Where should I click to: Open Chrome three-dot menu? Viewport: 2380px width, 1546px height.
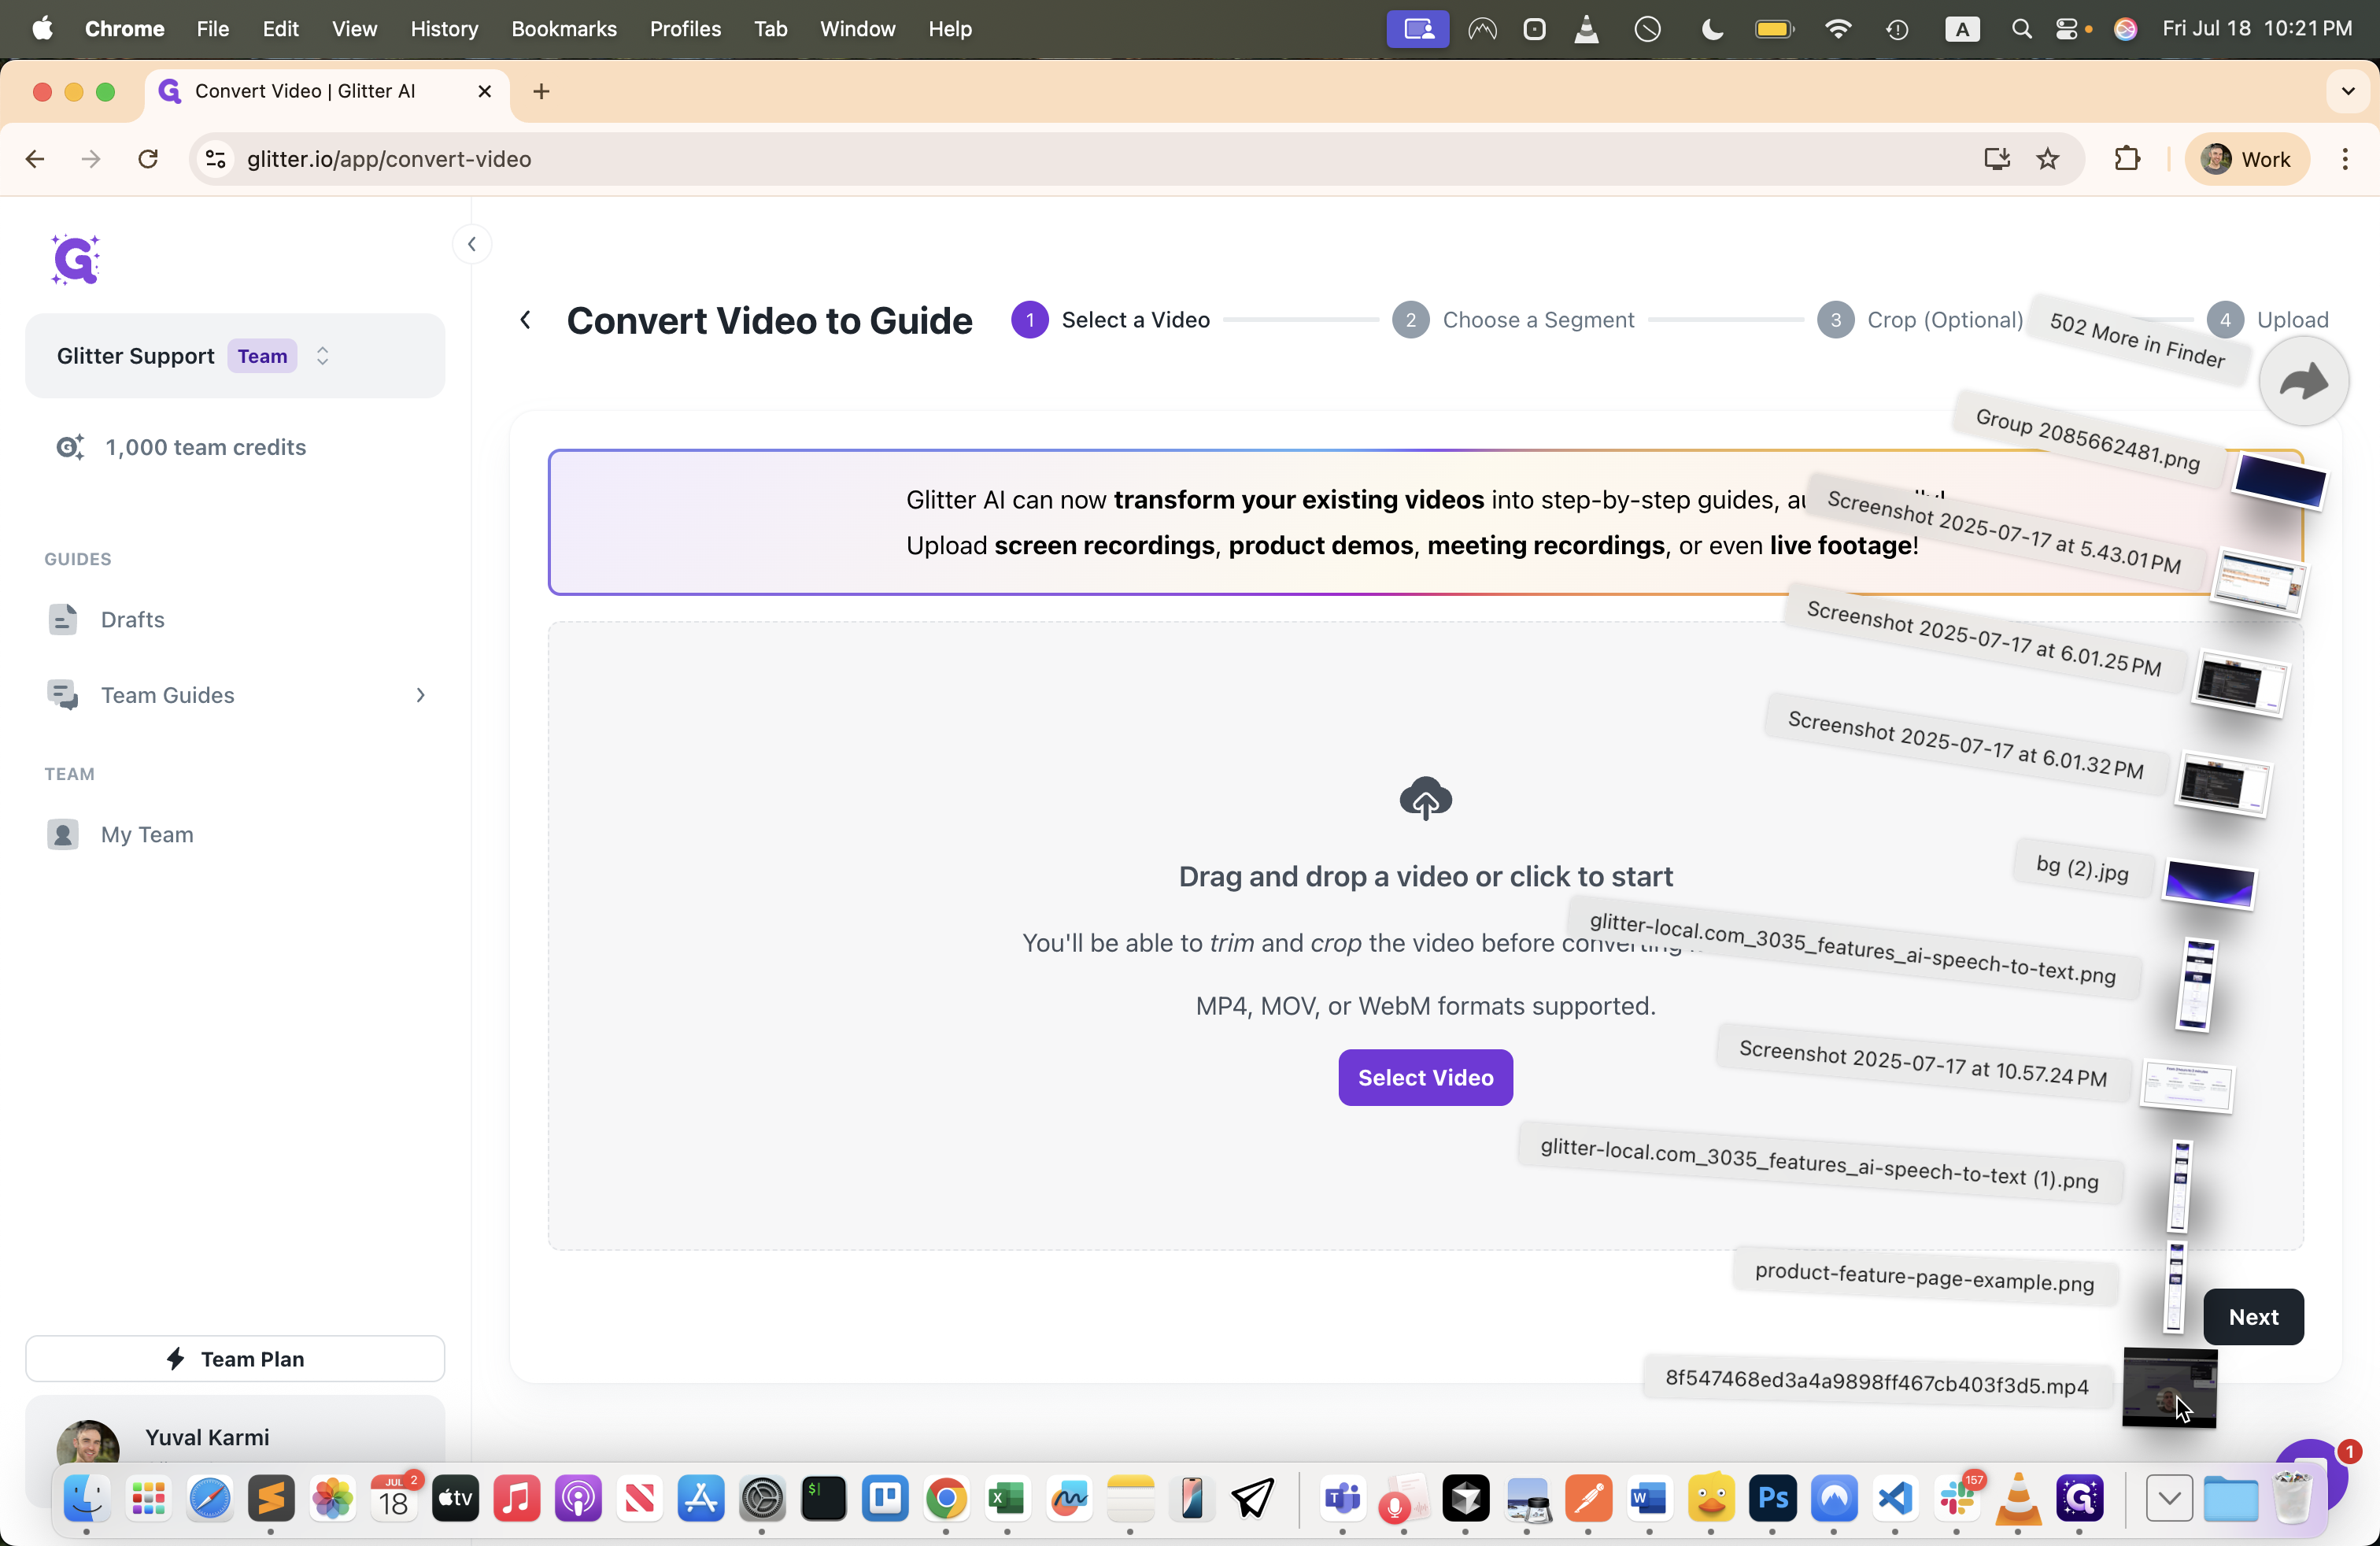pos(2345,159)
